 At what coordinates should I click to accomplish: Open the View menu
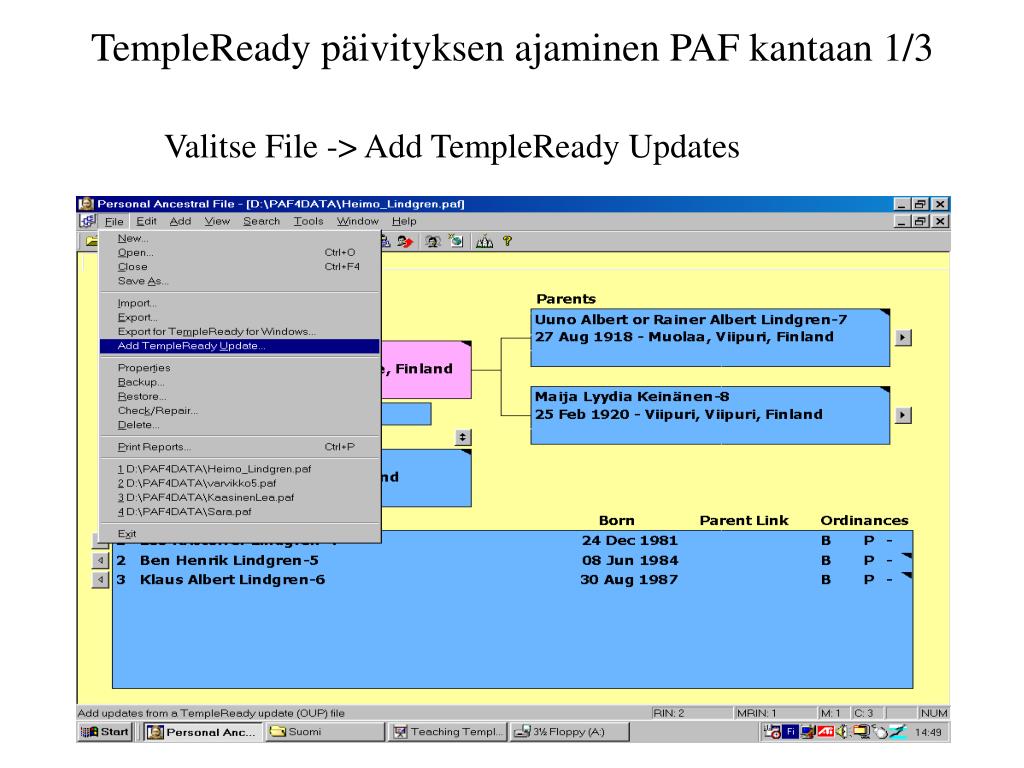click(x=217, y=221)
